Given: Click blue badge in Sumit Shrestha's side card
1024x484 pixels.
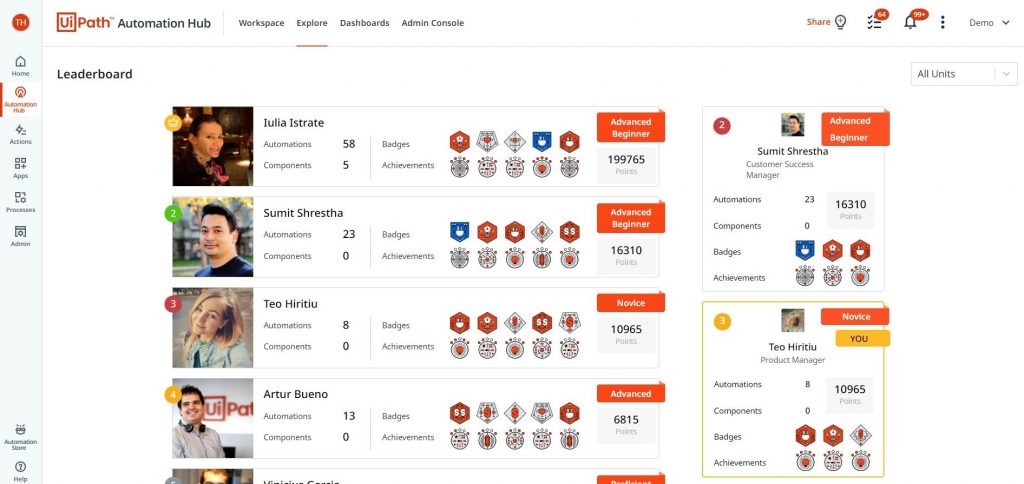Looking at the screenshot, I should (x=805, y=250).
